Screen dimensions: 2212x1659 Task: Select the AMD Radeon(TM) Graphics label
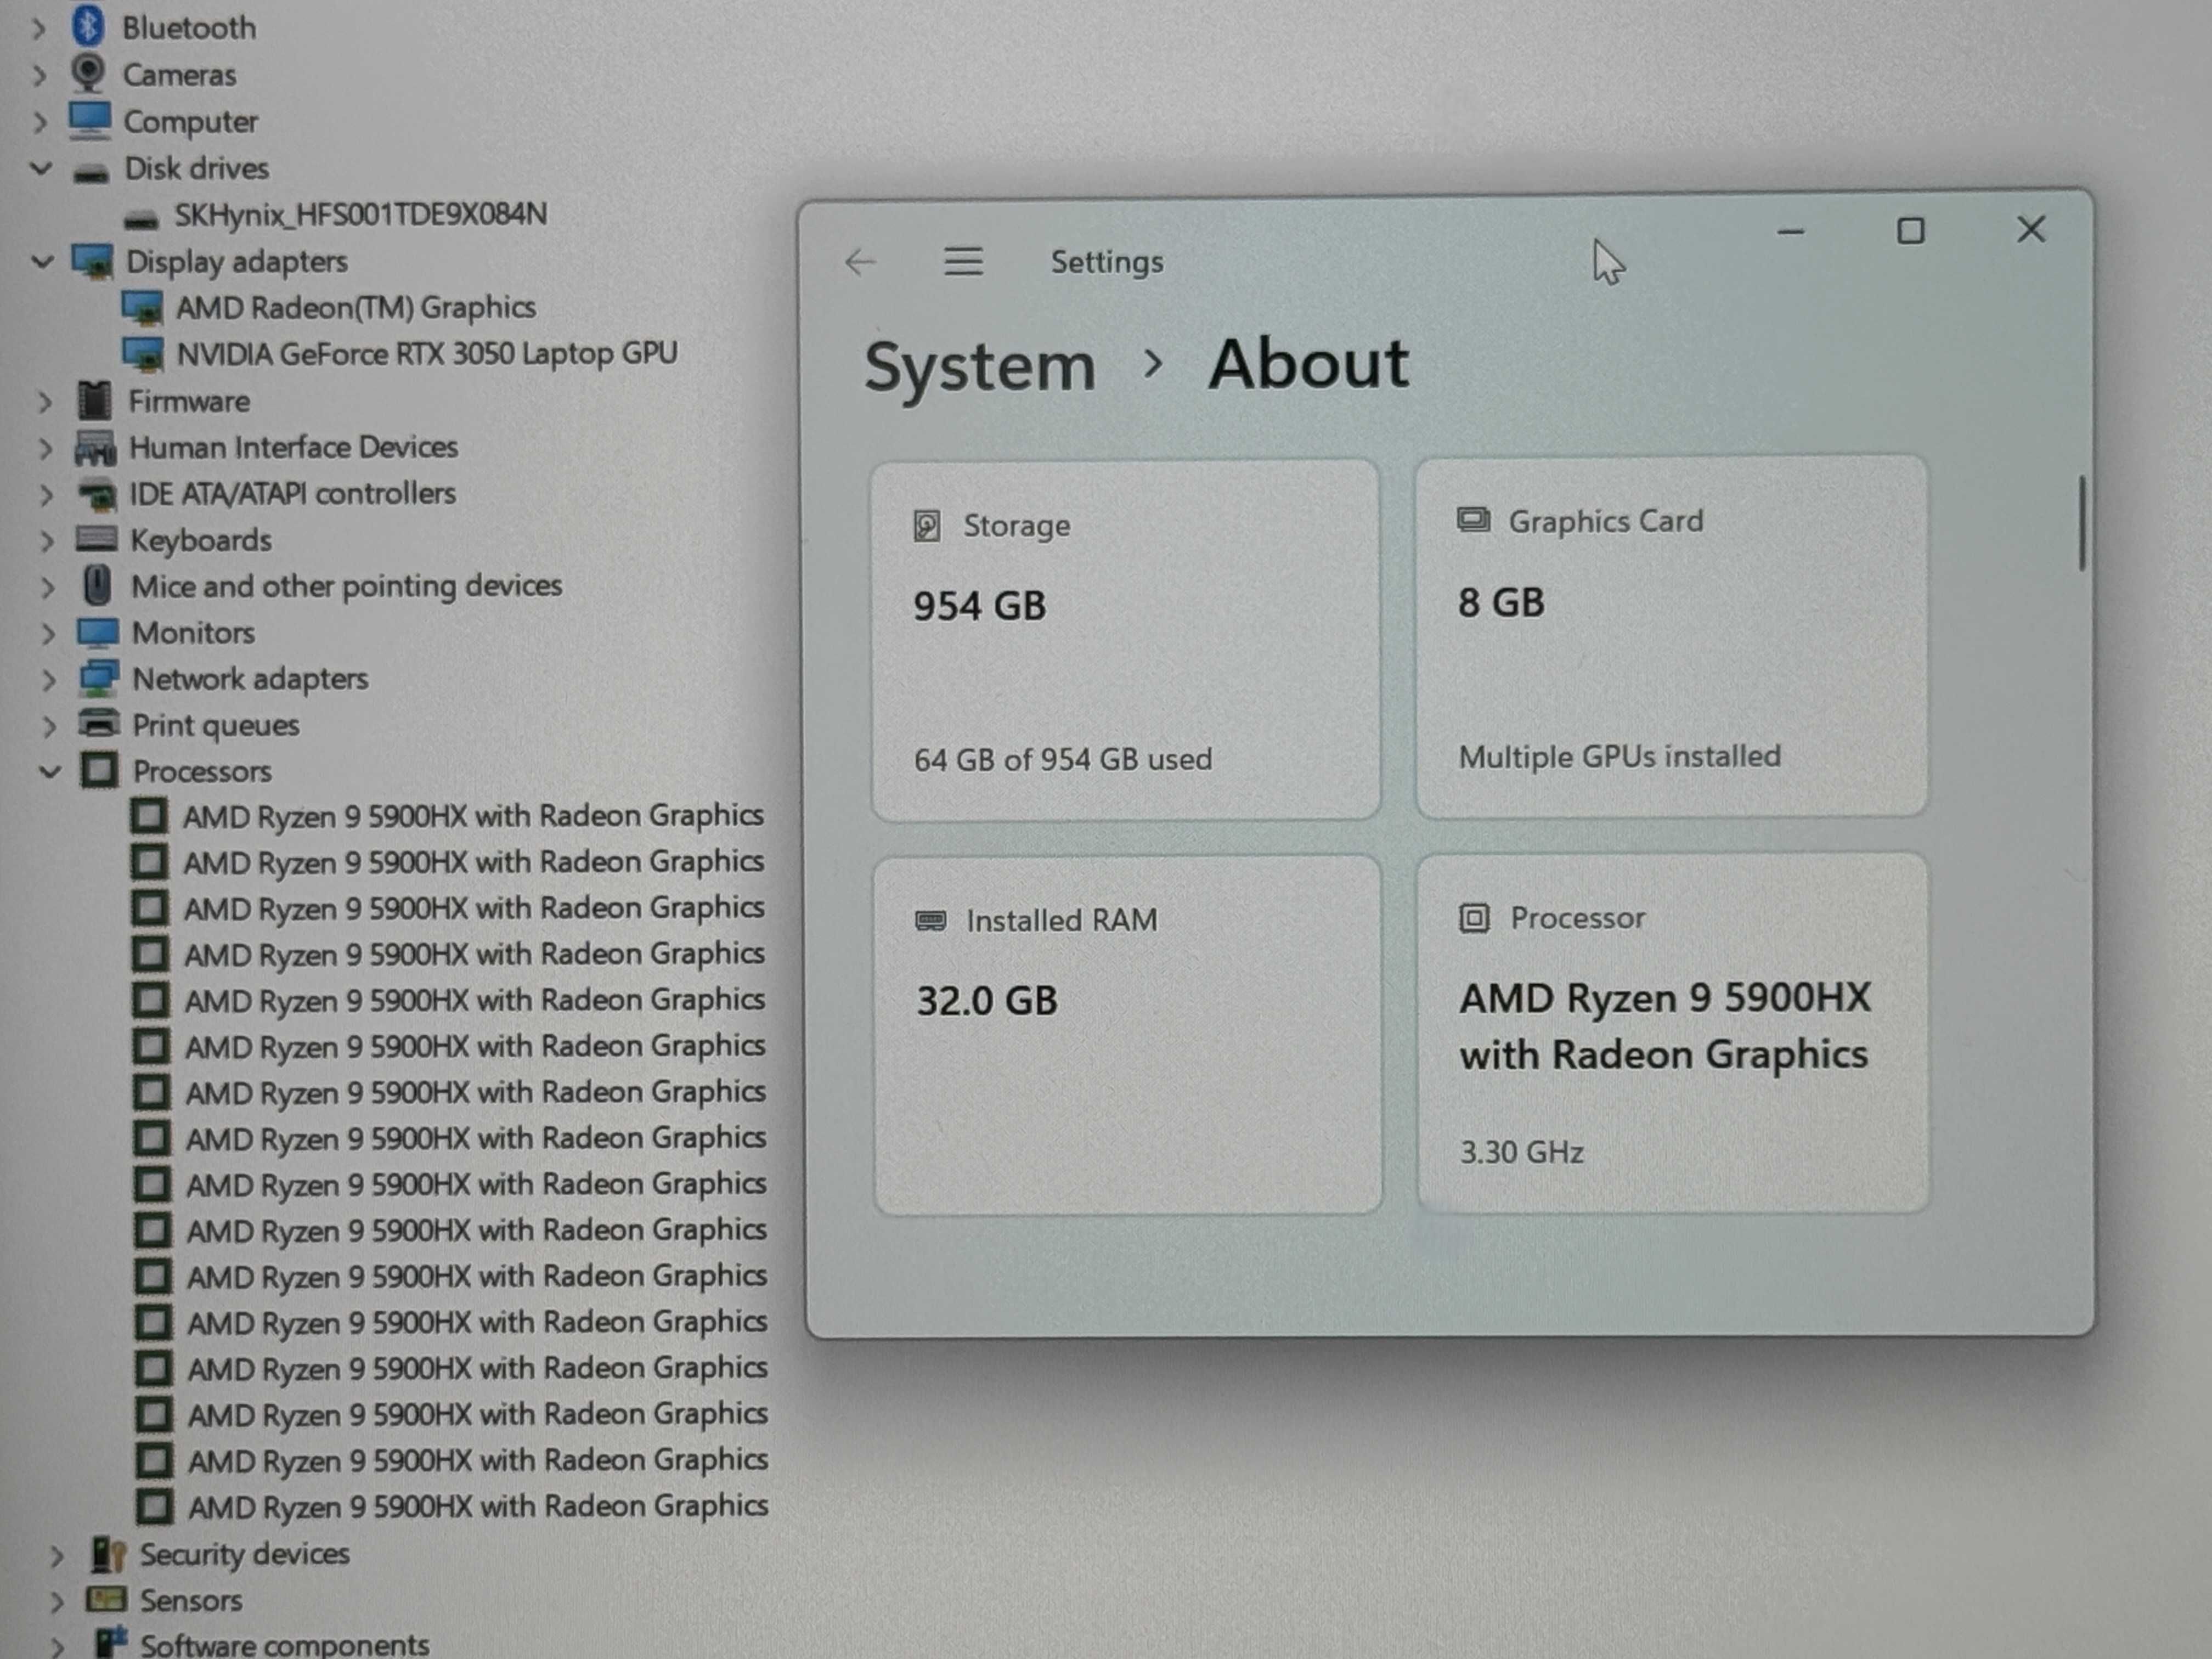pos(356,308)
